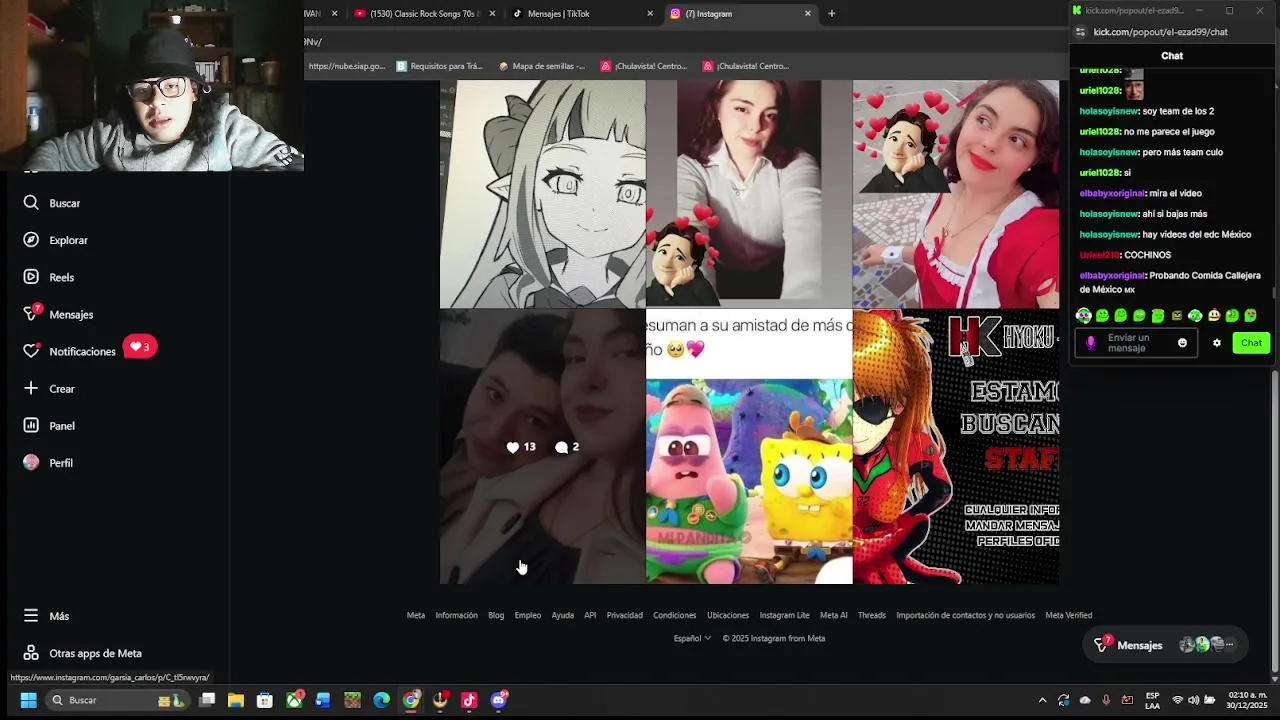Open the first ¡Chulavista! Centro bookmark
Viewport: 1280px width, 720px height.
[644, 66]
